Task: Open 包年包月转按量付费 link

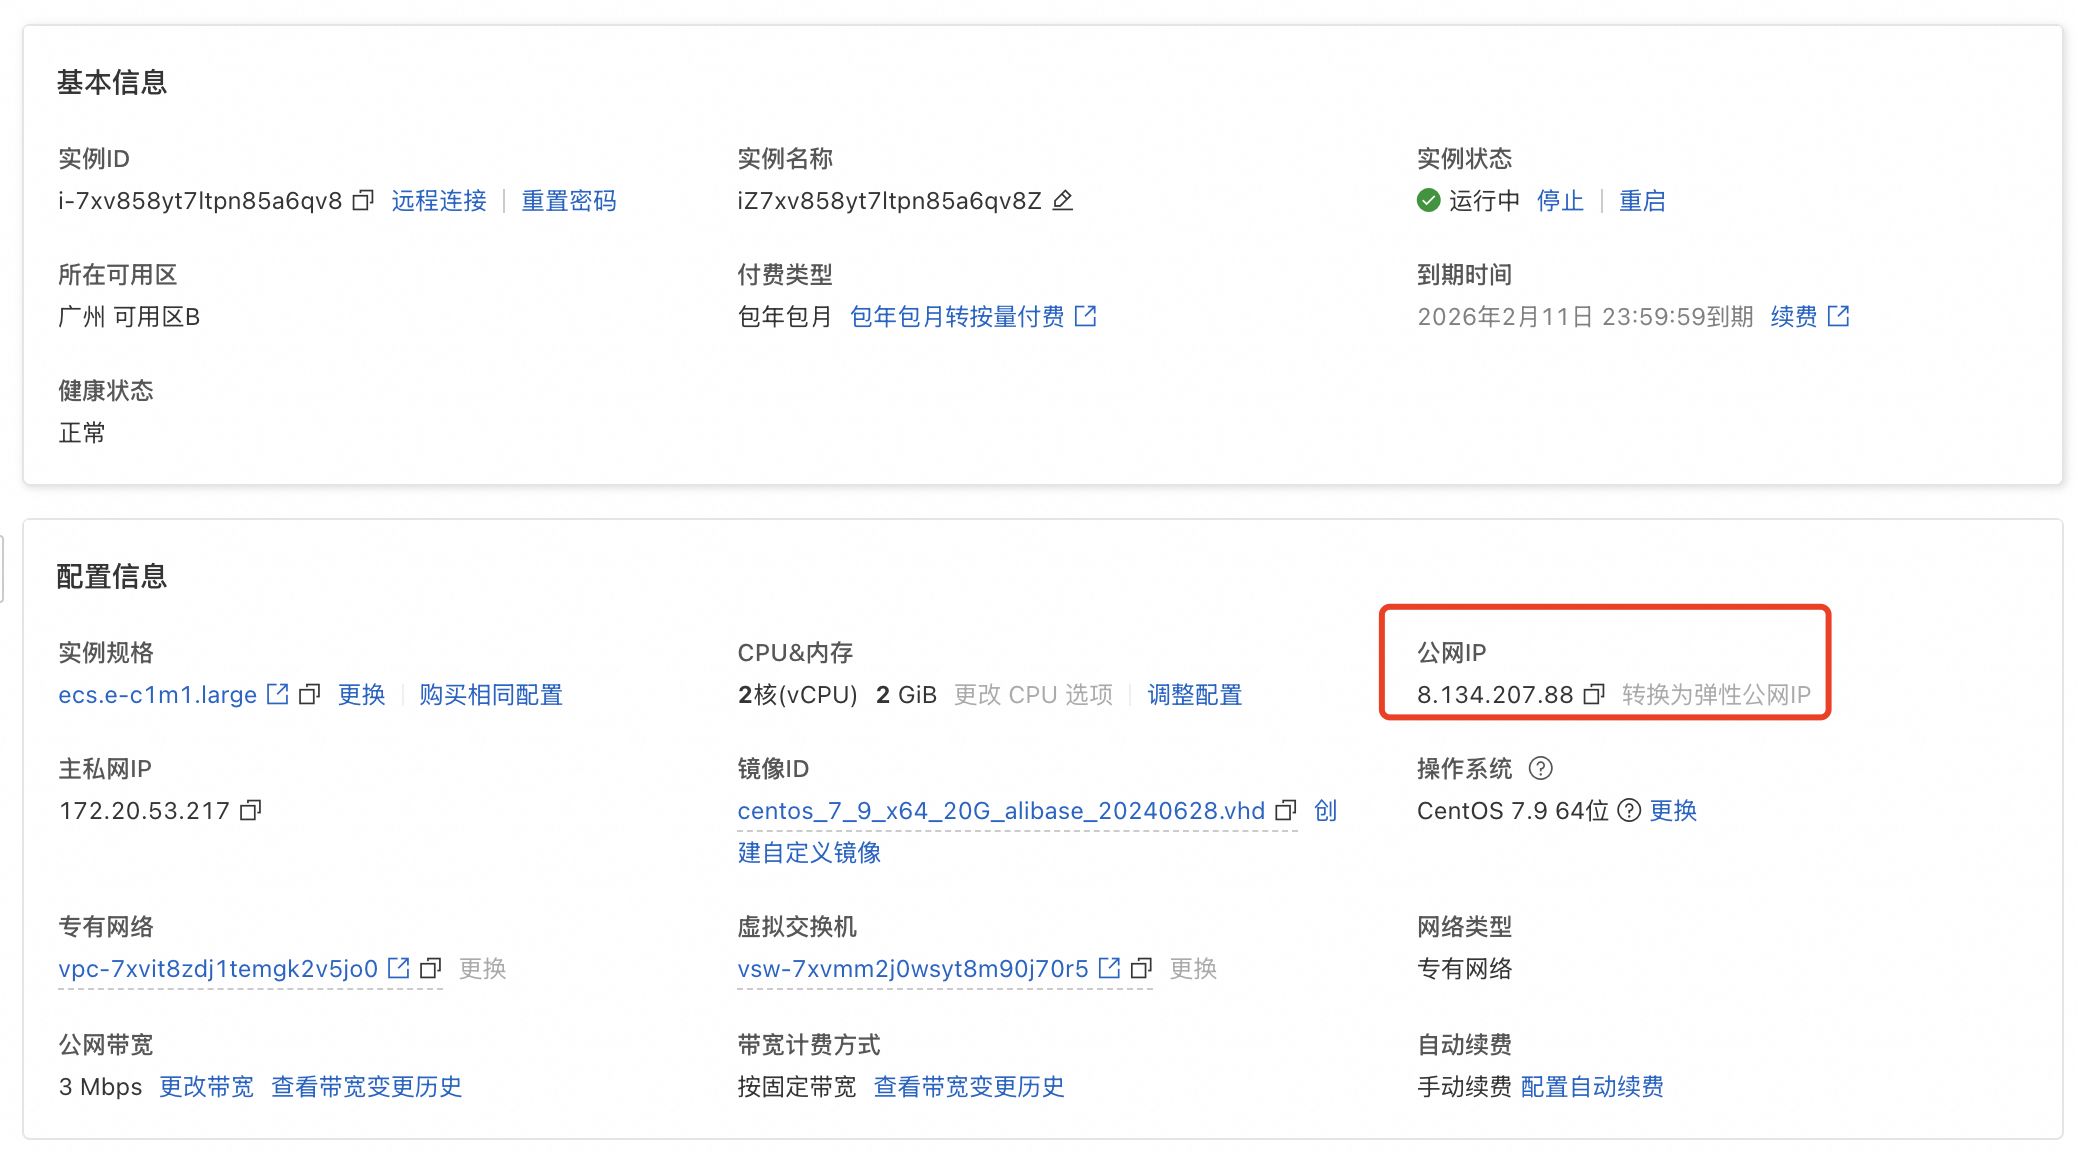Action: pyautogui.click(x=957, y=317)
